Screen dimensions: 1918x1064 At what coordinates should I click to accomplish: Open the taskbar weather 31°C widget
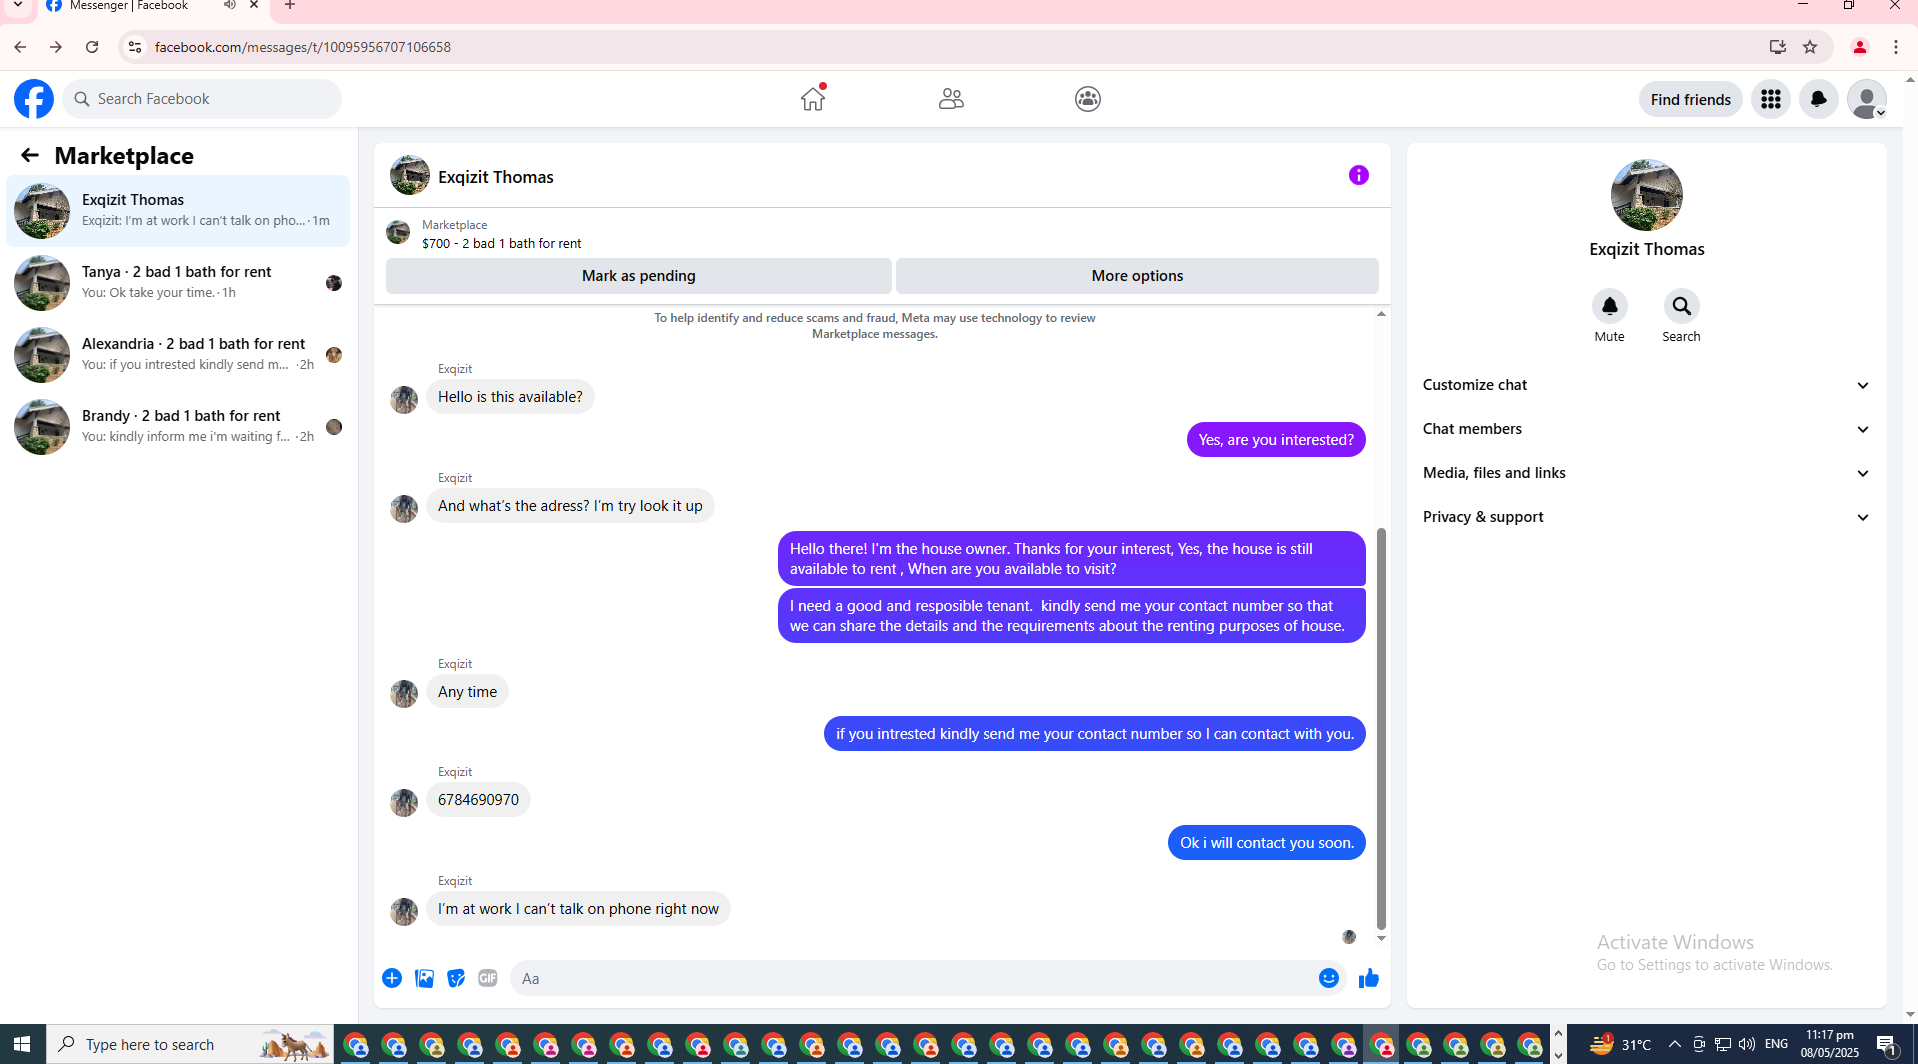click(x=1620, y=1044)
